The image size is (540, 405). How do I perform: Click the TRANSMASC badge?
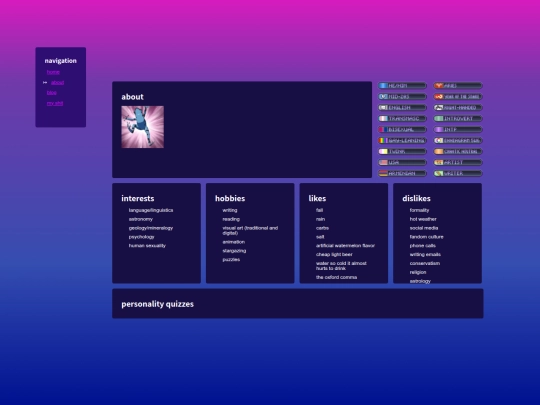[402, 118]
